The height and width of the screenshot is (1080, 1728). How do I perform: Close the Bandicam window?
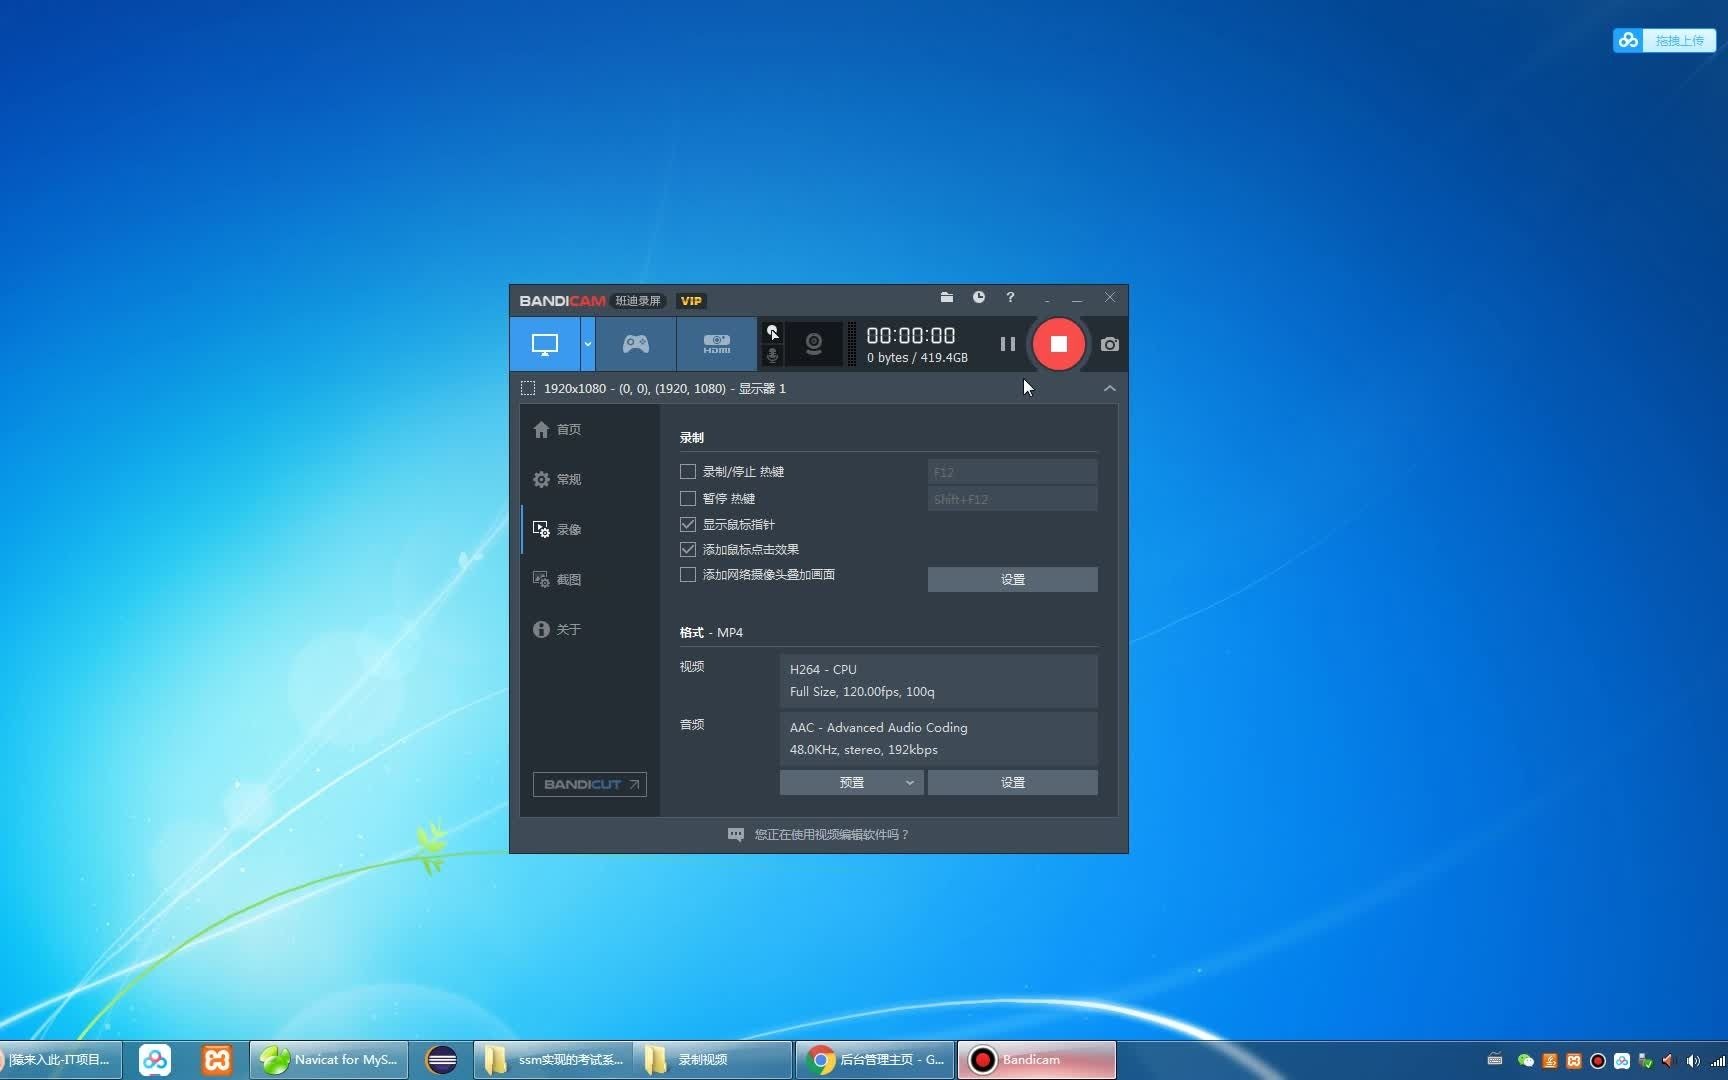tap(1110, 297)
